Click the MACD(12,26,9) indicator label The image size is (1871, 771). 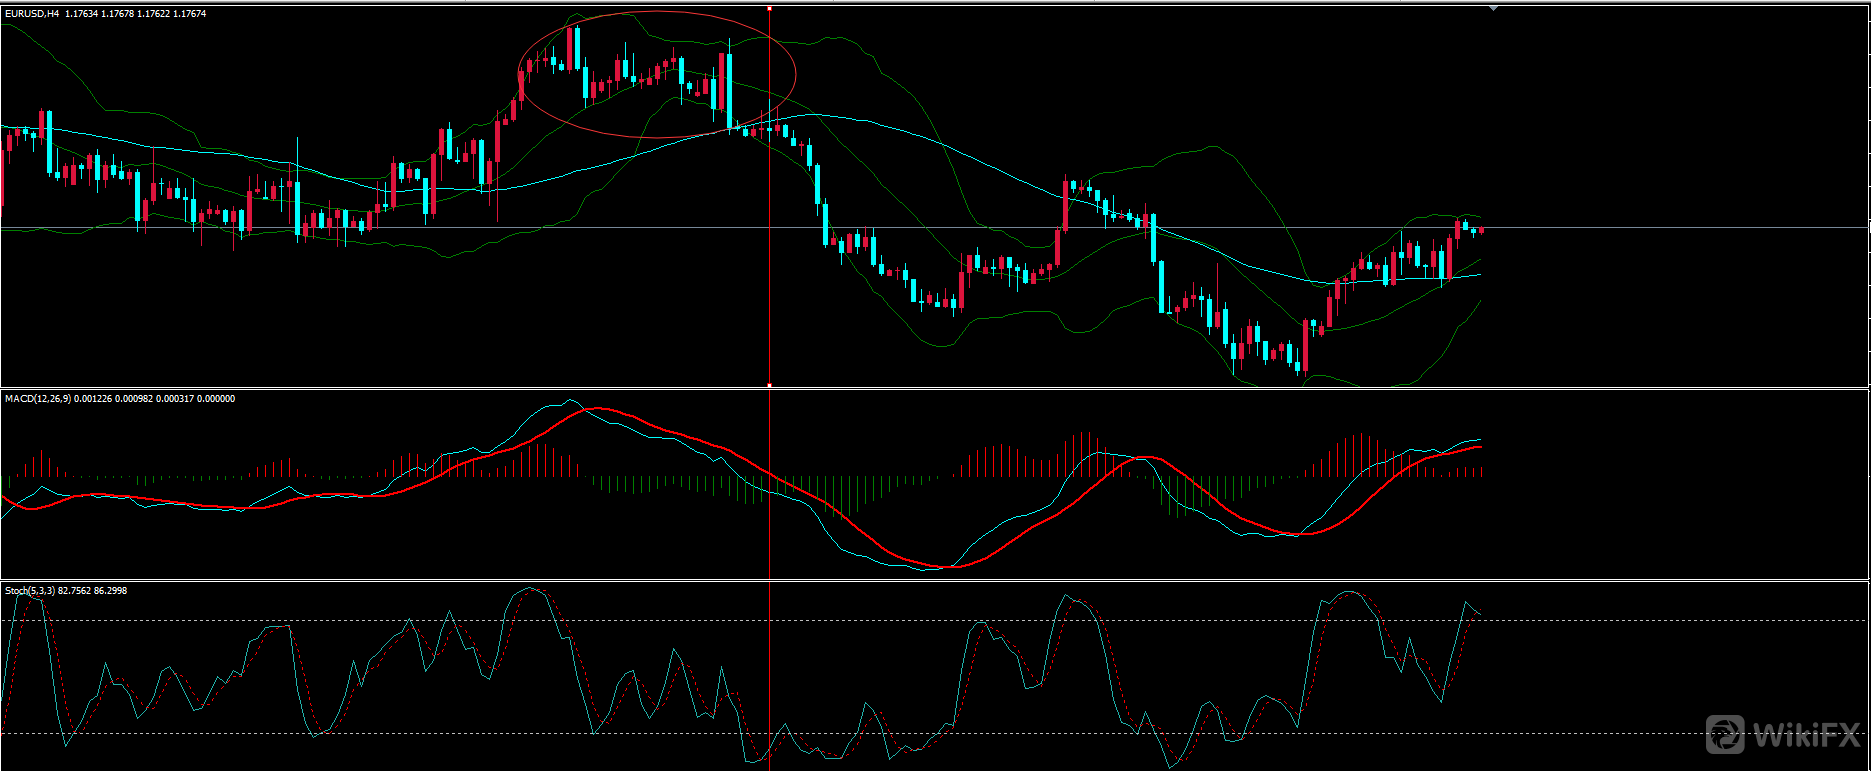[47, 399]
